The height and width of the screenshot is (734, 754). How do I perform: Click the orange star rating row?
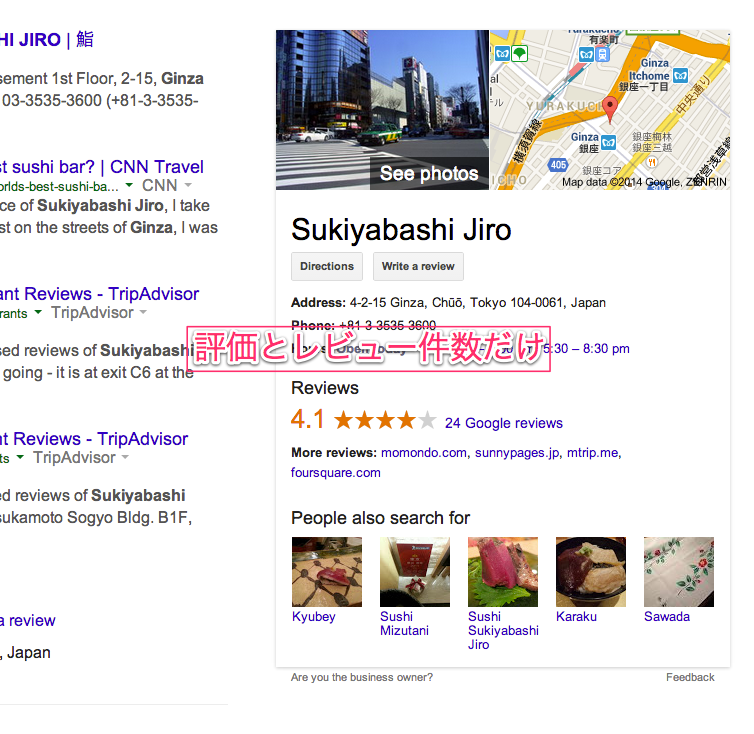[x=385, y=420]
